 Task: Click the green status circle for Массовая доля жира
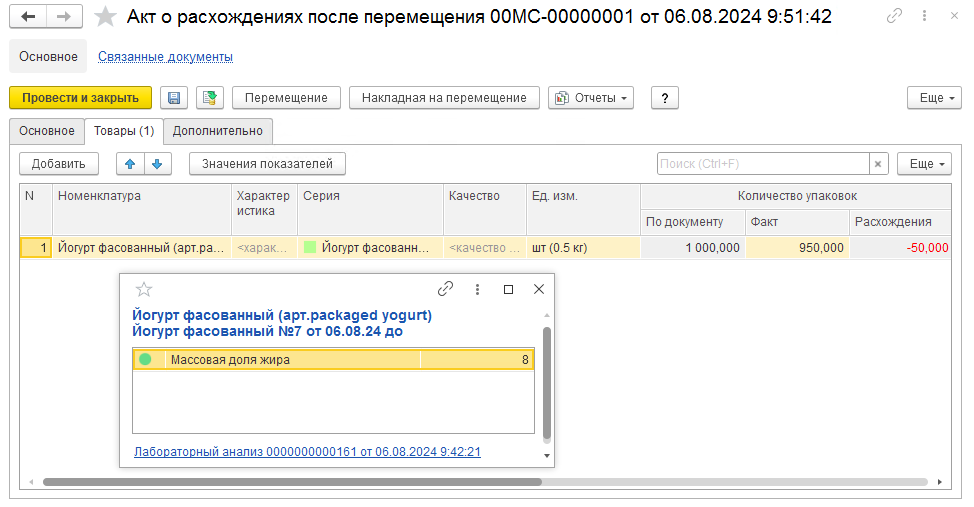(x=145, y=359)
